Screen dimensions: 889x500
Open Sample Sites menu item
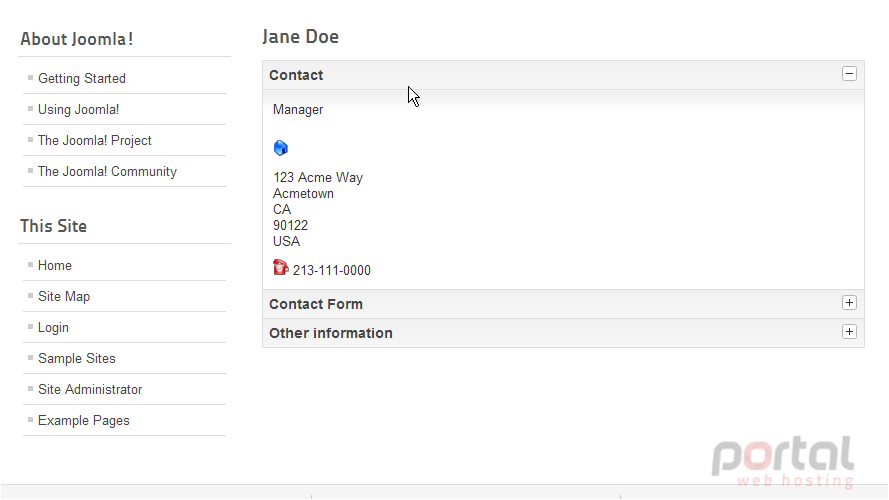pos(77,358)
